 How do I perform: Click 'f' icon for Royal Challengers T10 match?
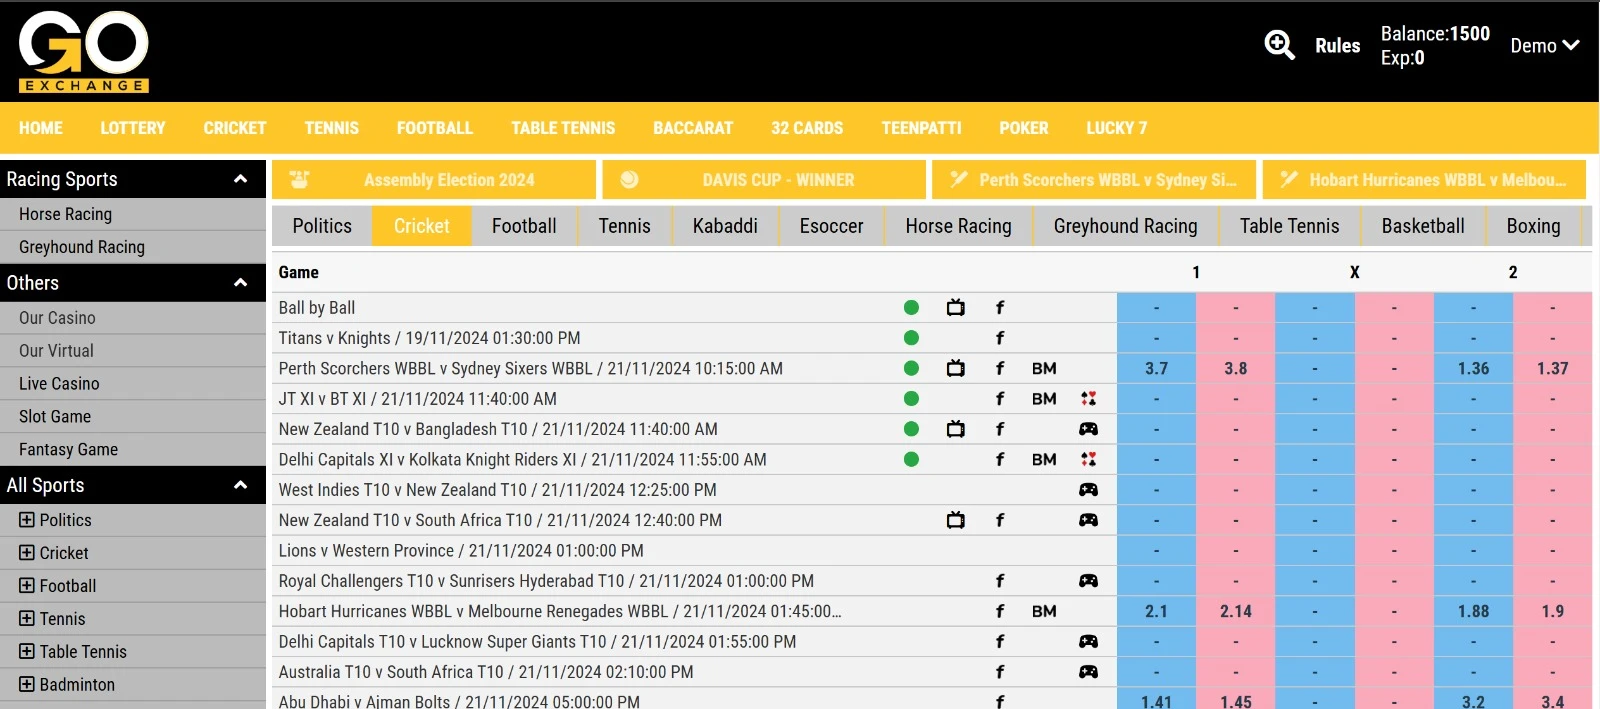tap(1000, 581)
